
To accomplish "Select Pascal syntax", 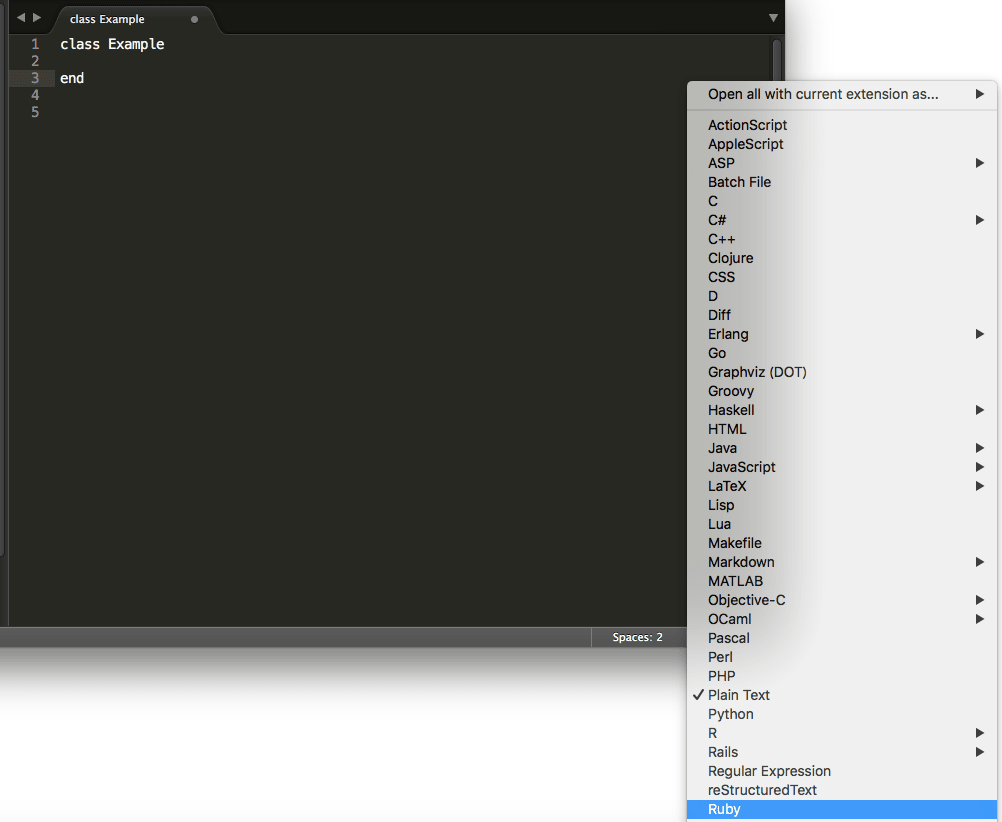I will tap(842, 639).
